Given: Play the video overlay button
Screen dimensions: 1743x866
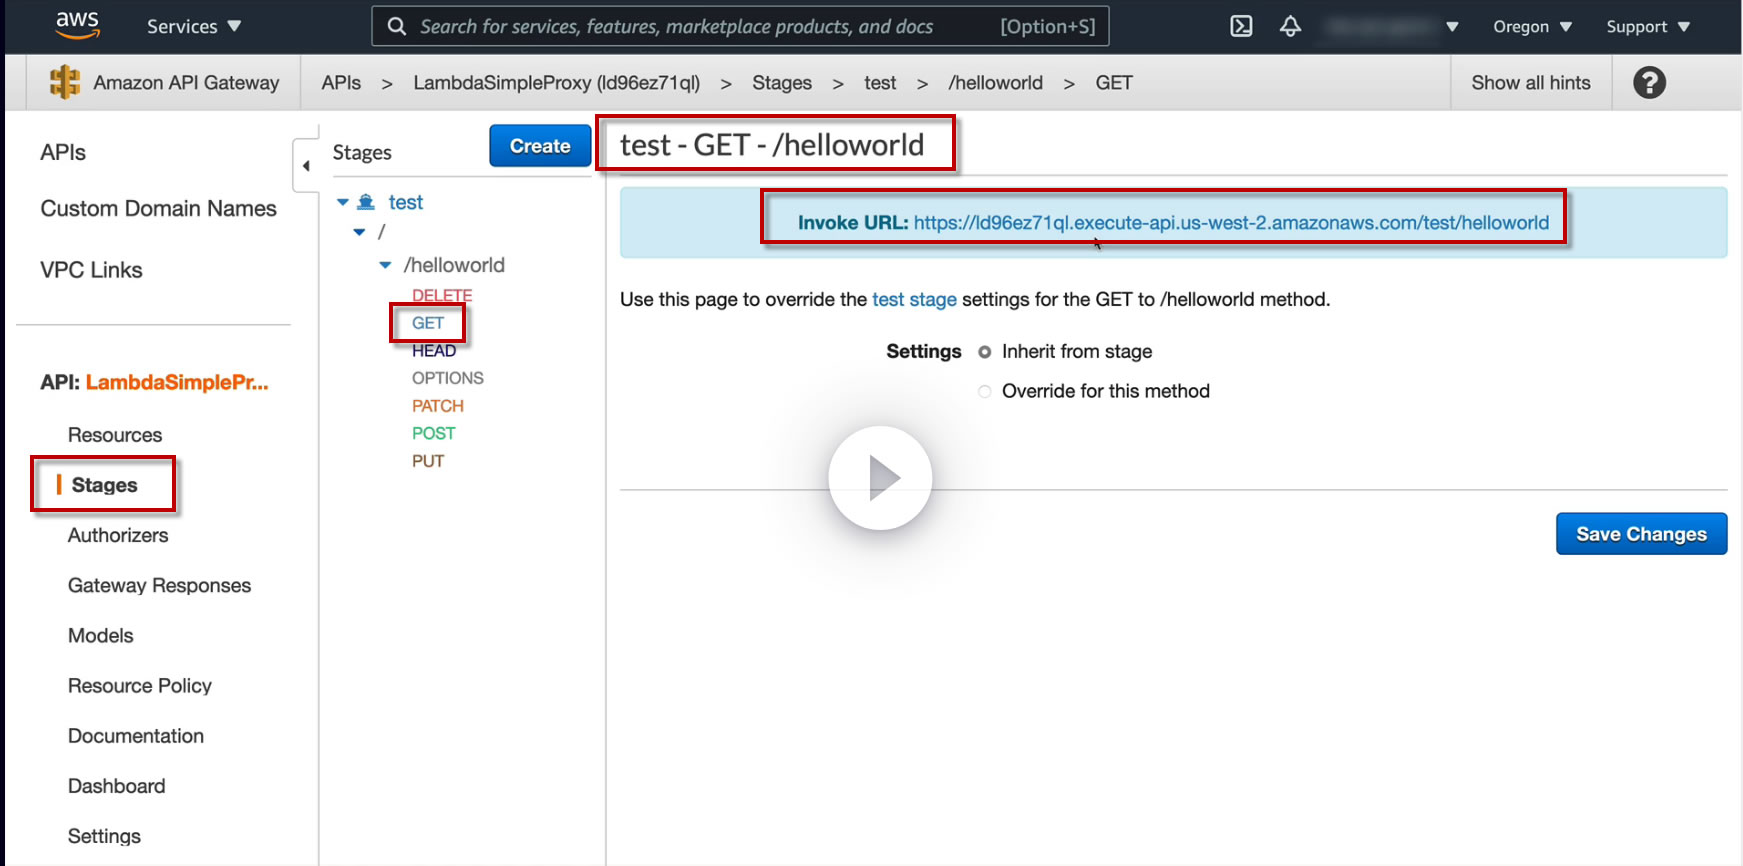Looking at the screenshot, I should [x=880, y=478].
